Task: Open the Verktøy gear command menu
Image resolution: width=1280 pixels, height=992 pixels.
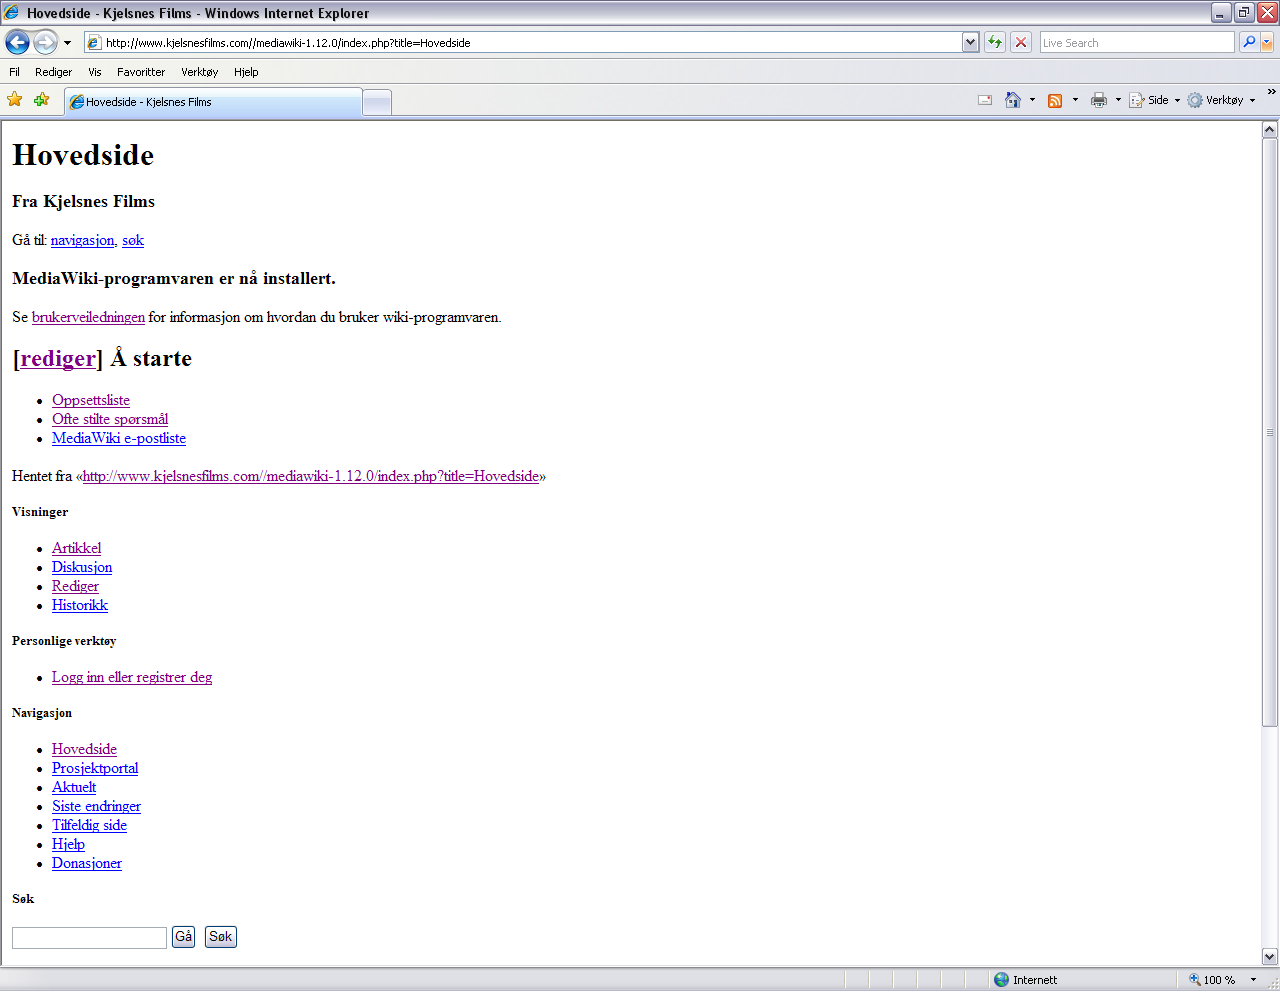Action: click(x=1221, y=100)
